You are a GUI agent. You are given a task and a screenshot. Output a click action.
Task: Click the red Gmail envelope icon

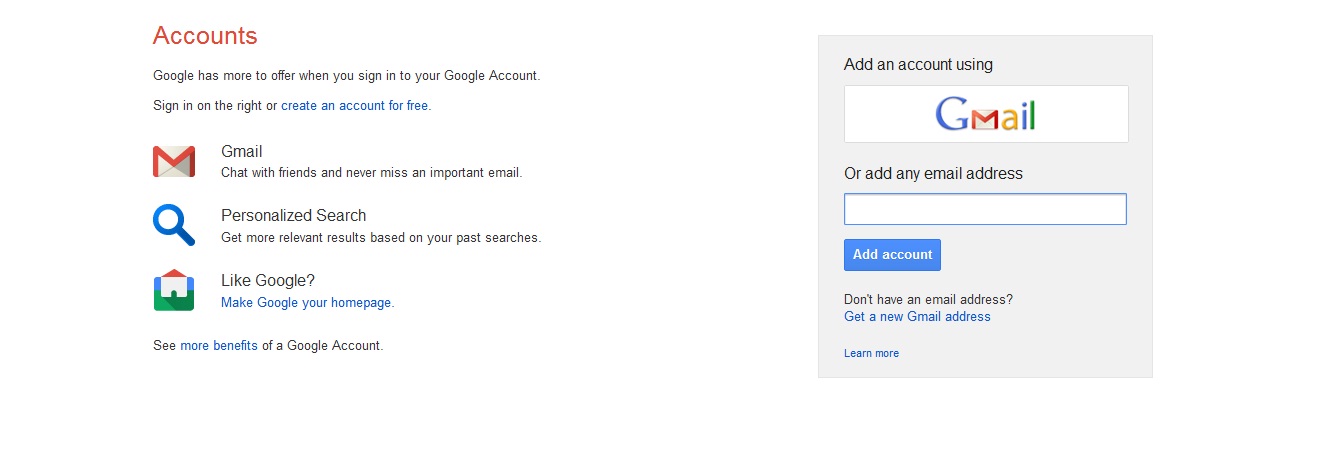click(174, 161)
